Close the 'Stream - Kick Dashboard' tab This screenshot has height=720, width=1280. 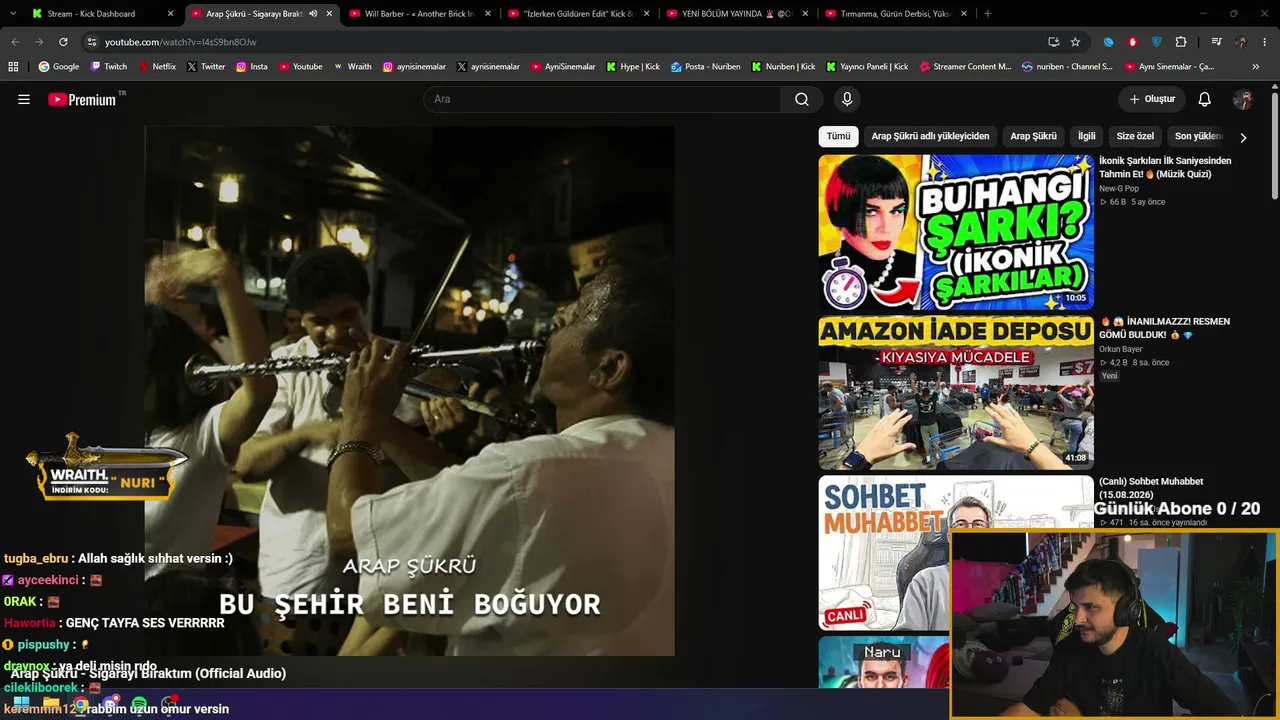(x=170, y=14)
